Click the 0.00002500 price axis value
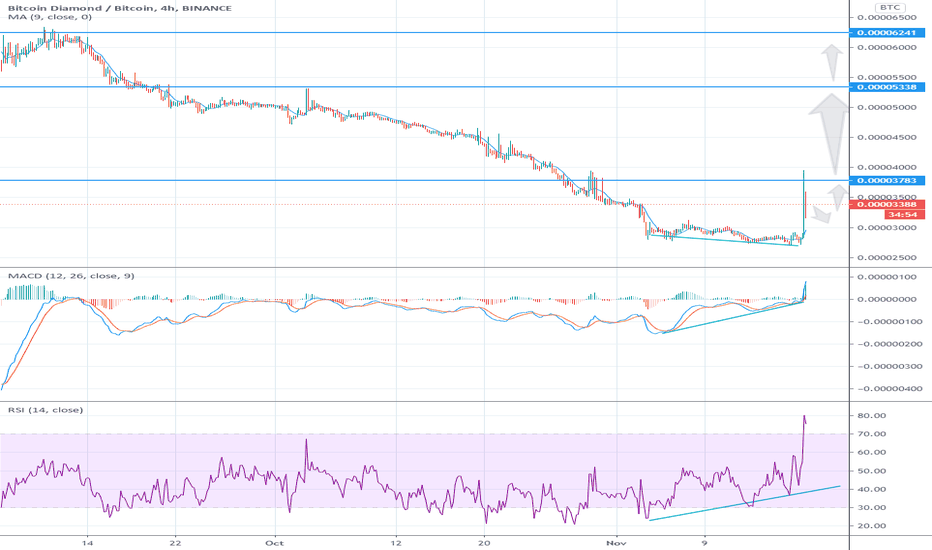 tap(887, 258)
